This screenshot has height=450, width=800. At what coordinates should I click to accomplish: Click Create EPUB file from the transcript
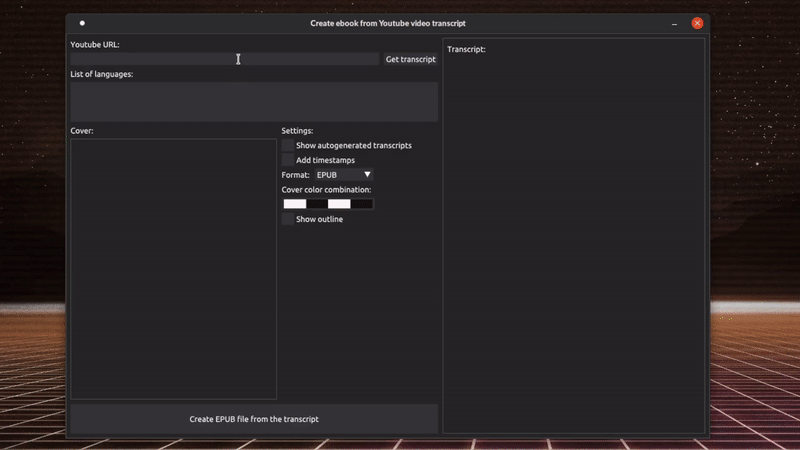[x=254, y=419]
